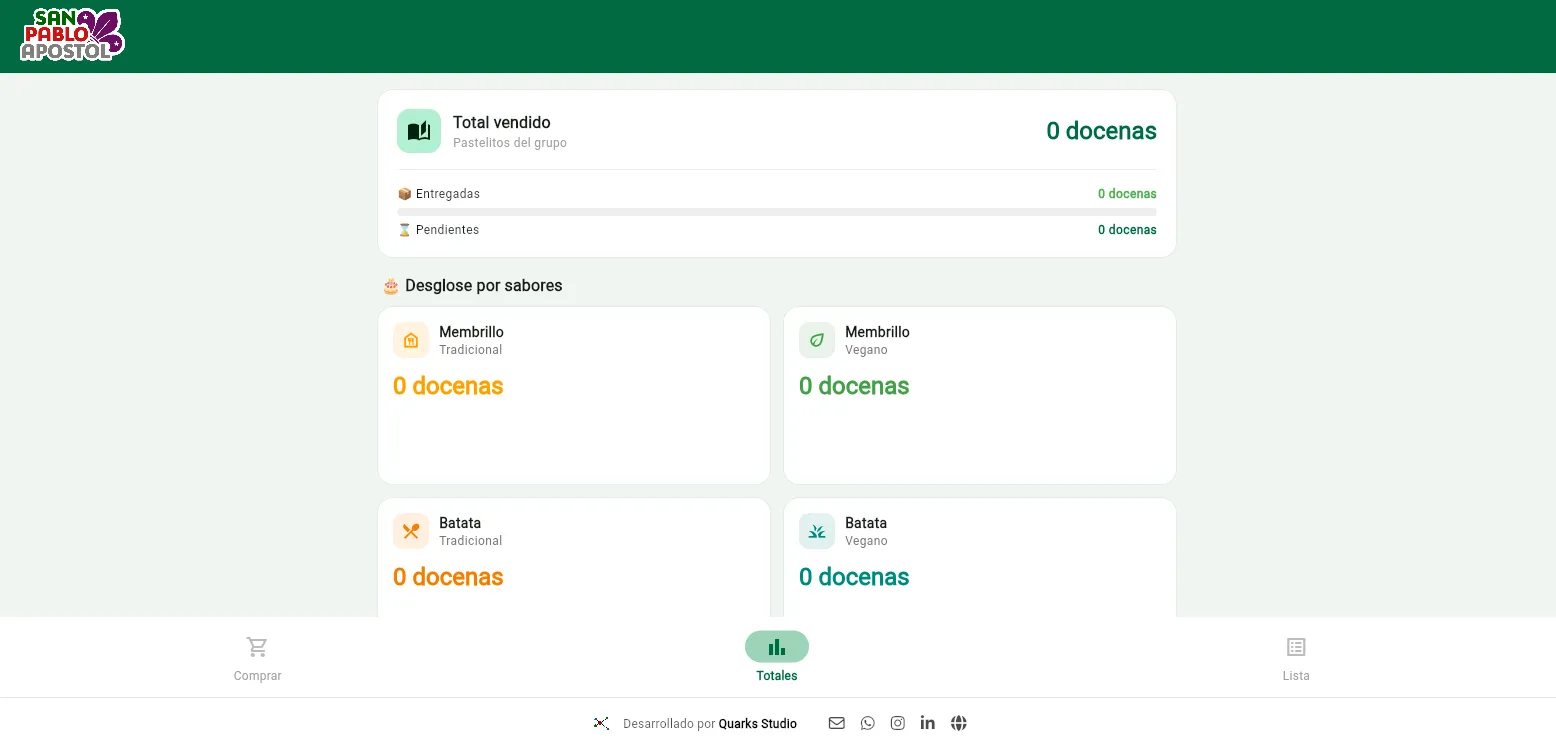Click the Batata Vegano 0 docenas amount
1556x747 pixels.
pyautogui.click(x=854, y=577)
